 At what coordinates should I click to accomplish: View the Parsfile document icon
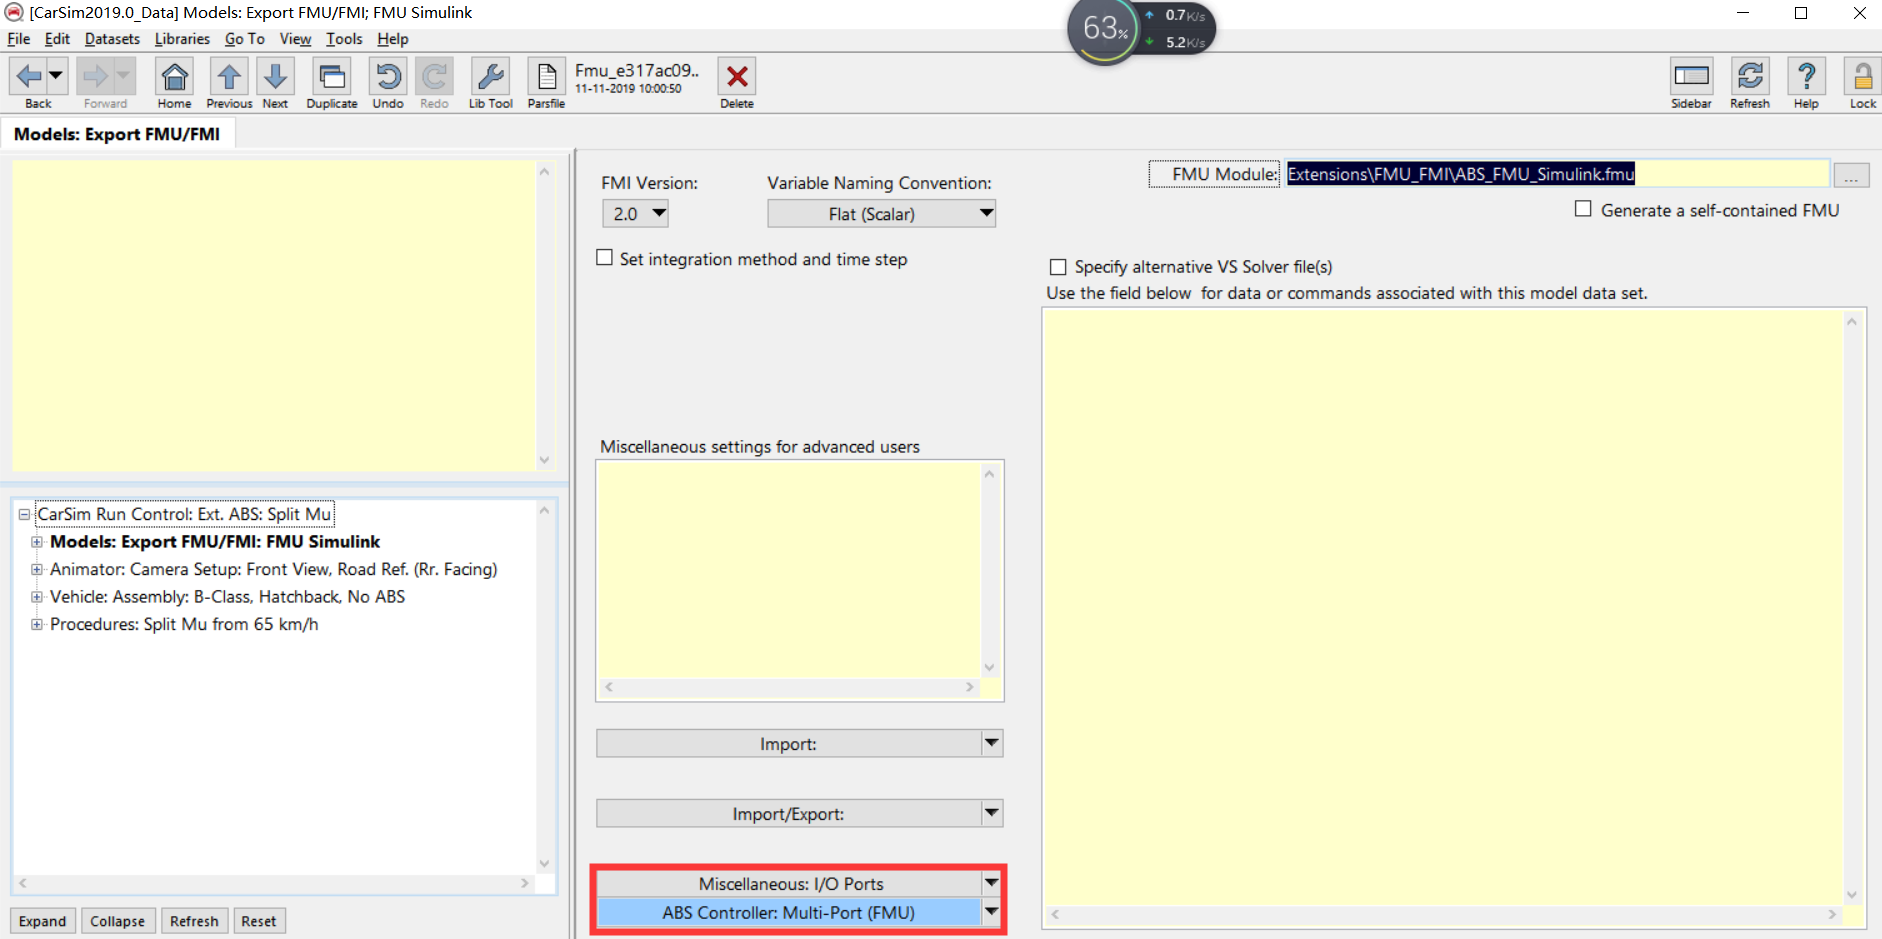[x=546, y=76]
